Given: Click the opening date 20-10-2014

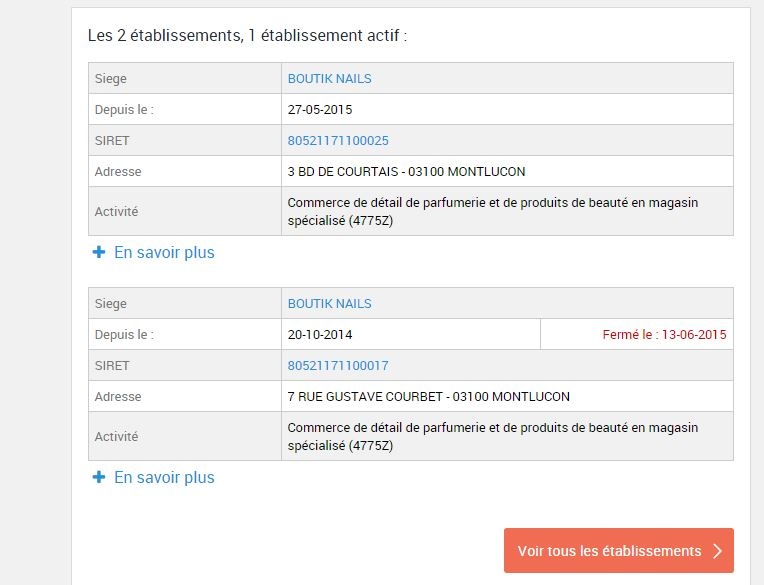Looking at the screenshot, I should pyautogui.click(x=320, y=335).
